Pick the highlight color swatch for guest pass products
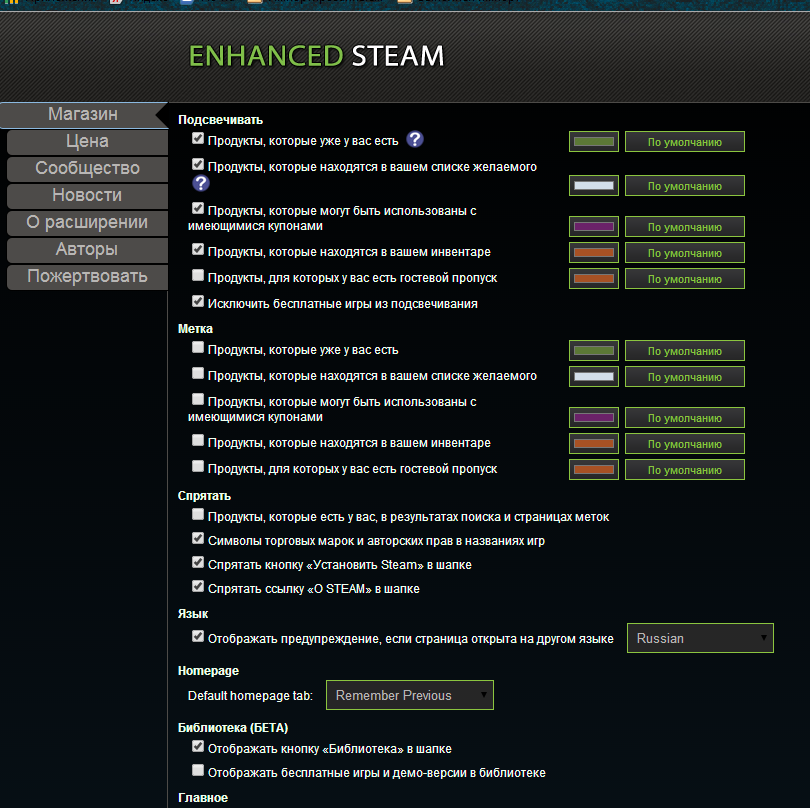Viewport: 810px width, 808px height. click(x=594, y=278)
